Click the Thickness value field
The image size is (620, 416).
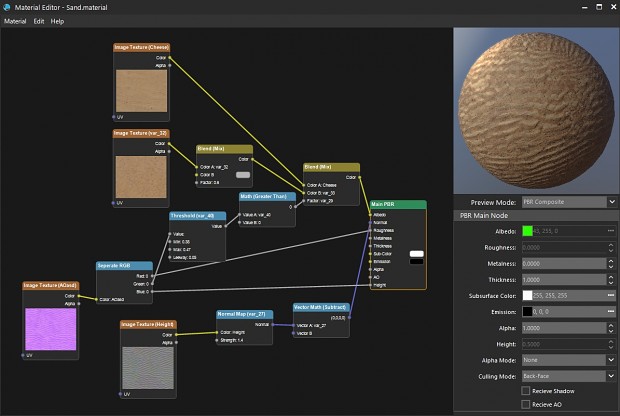pos(564,280)
